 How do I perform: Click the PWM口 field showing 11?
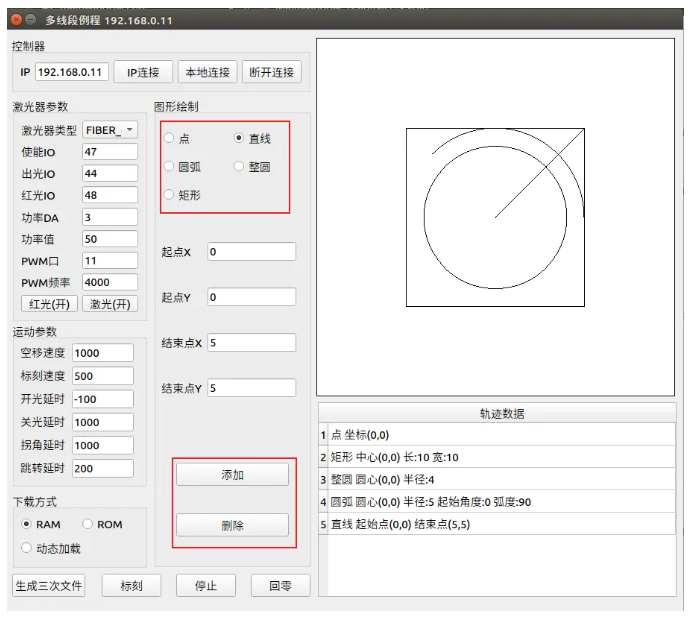(110, 260)
